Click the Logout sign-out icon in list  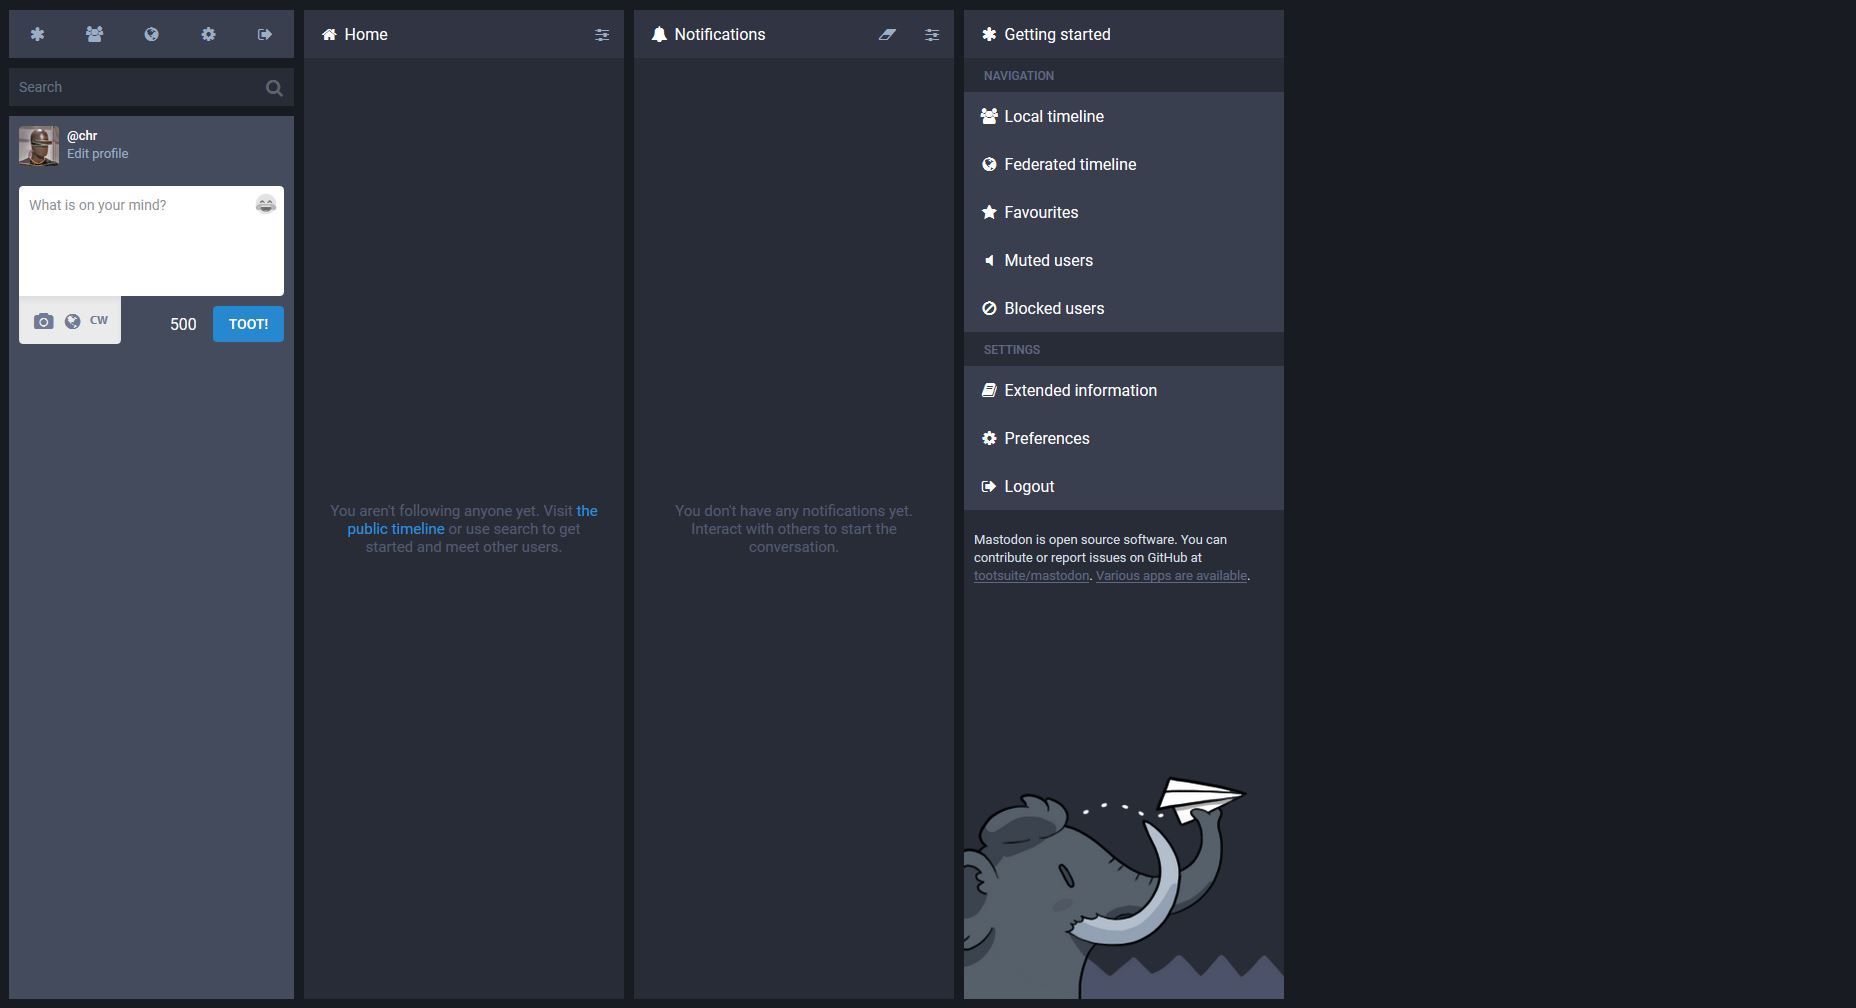pyautogui.click(x=989, y=486)
